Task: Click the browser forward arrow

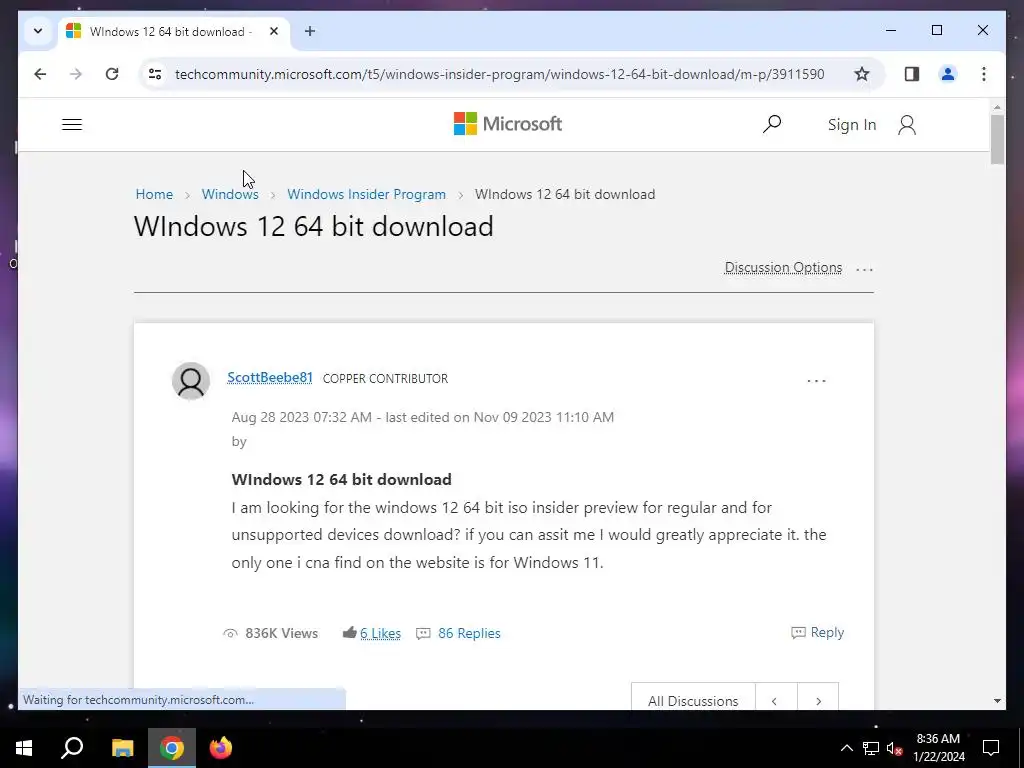Action: [x=76, y=74]
